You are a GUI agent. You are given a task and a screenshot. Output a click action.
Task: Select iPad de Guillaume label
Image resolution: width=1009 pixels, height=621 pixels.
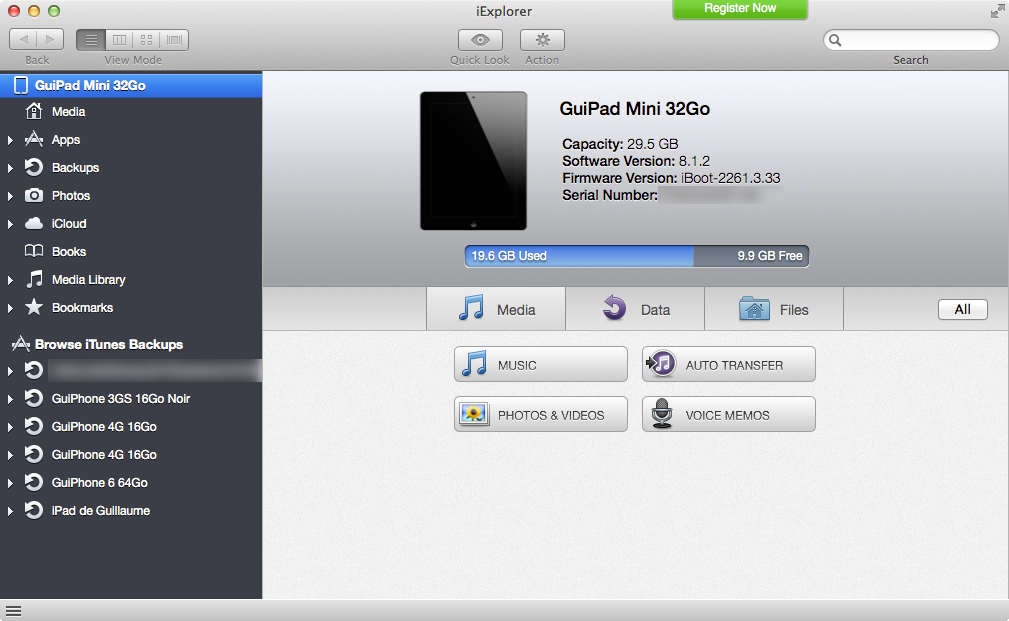pos(101,511)
